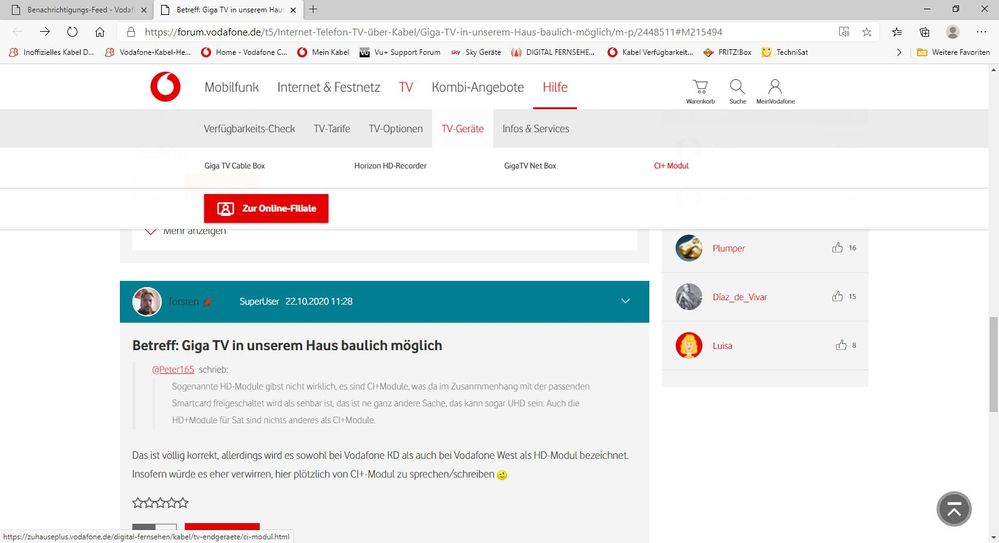Open Hilfe menu
This screenshot has height=543, width=999.
(555, 87)
